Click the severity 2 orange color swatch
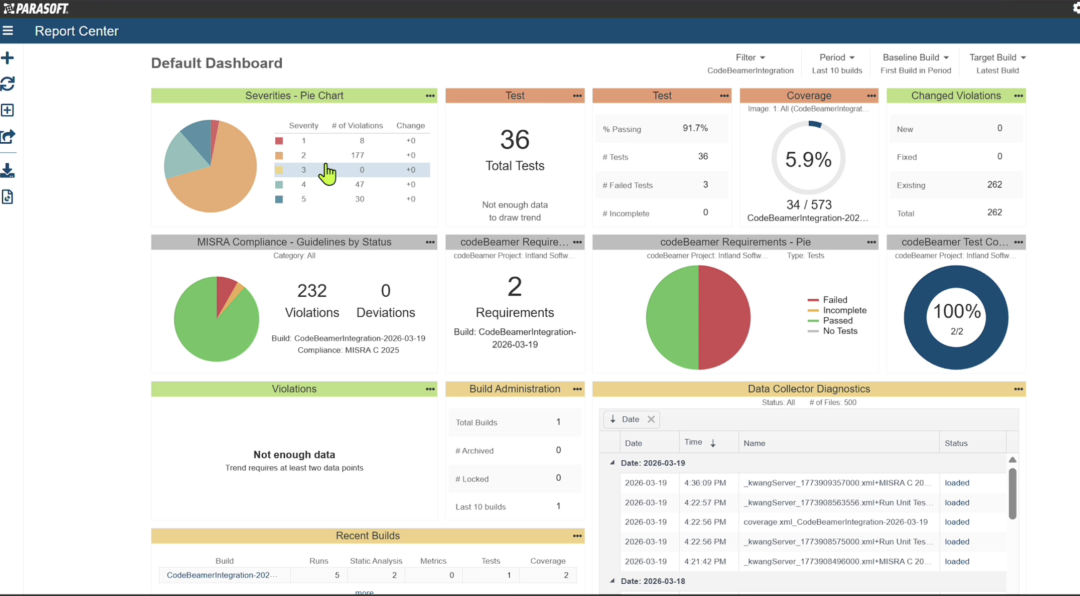Screen dimensions: 1080x596 click(279, 156)
